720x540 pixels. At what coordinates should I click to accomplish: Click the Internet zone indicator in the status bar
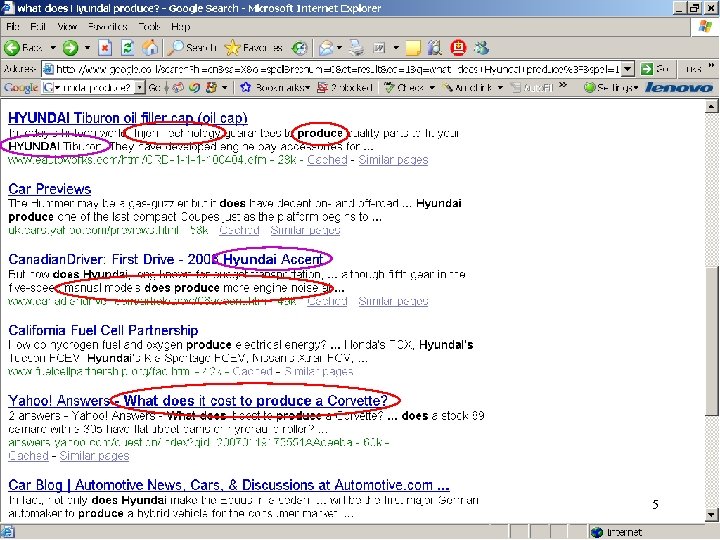tap(617, 532)
